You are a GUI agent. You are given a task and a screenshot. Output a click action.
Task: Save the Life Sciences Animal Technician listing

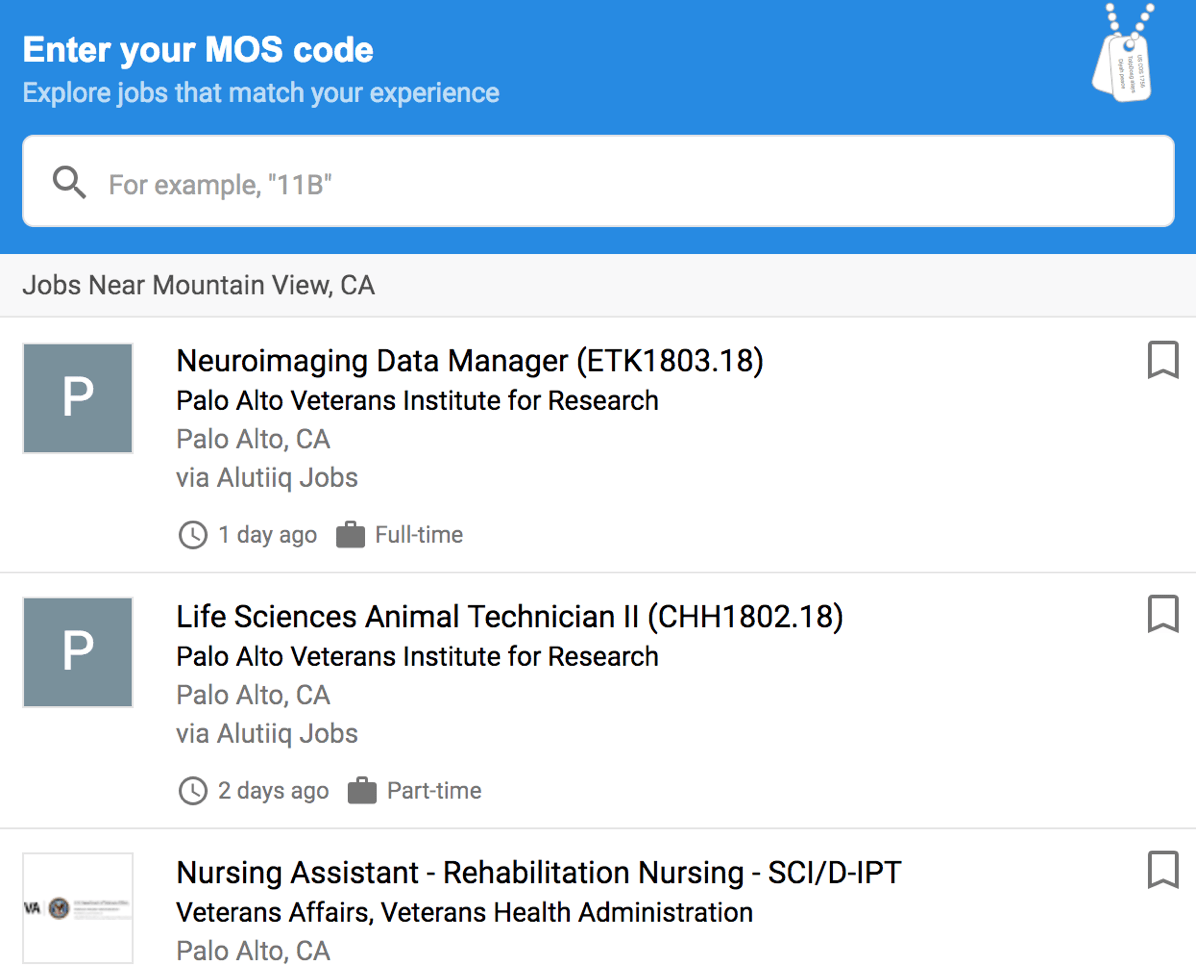pos(1163,614)
